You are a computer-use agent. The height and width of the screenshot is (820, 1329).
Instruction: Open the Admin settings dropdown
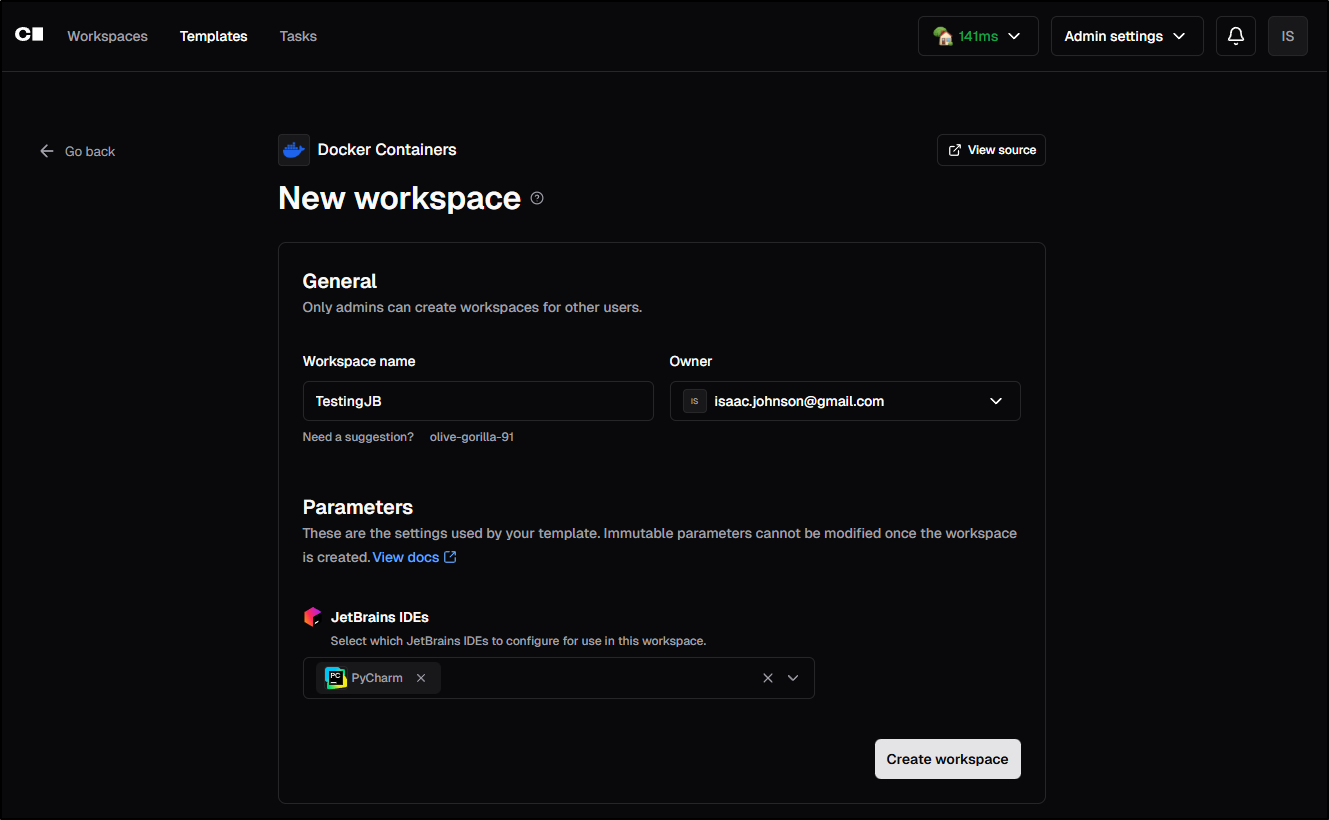1126,36
